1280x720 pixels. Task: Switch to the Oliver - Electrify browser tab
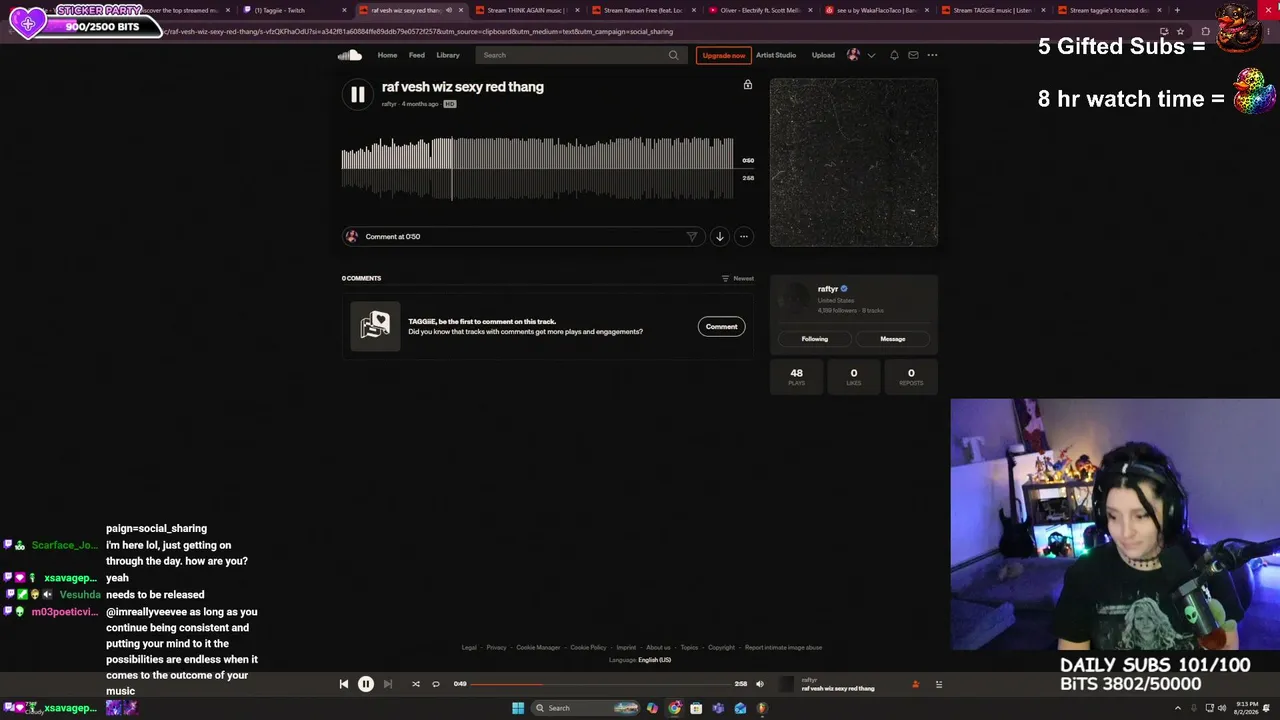[x=759, y=10]
